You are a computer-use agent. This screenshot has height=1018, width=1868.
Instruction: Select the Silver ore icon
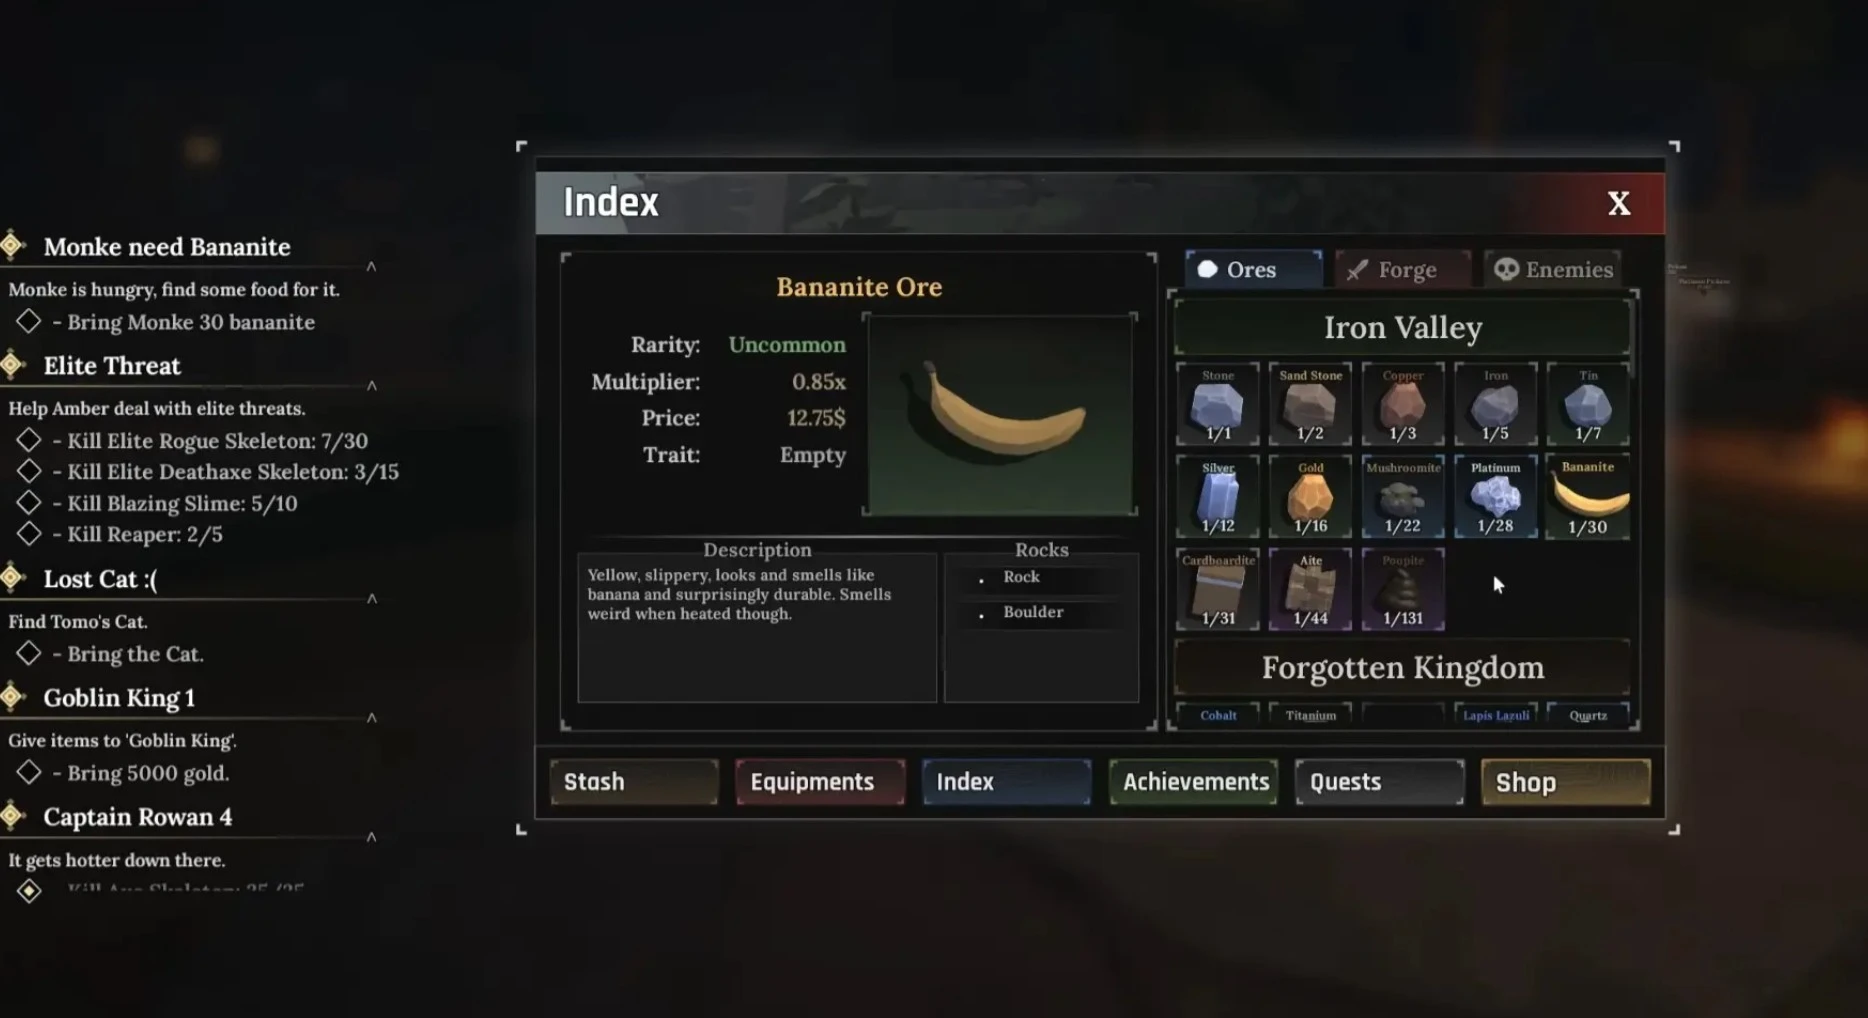coord(1217,497)
